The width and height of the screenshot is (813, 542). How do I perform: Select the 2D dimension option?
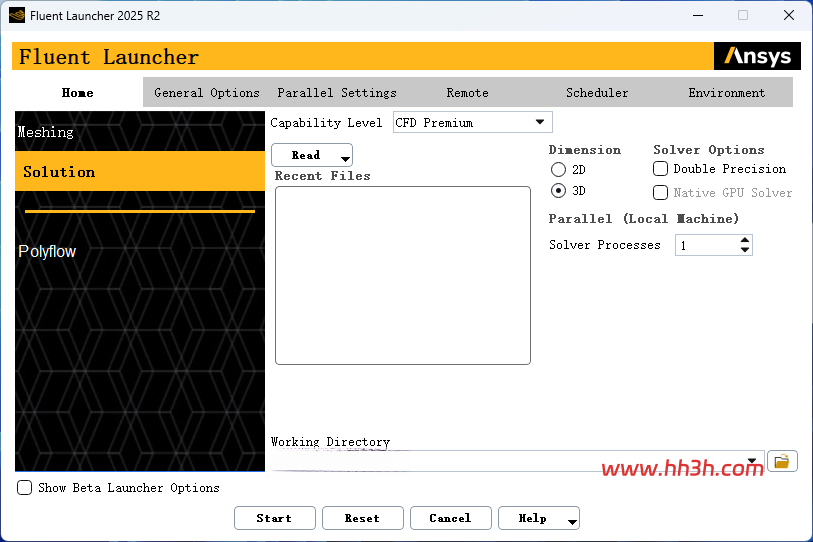[x=558, y=170]
